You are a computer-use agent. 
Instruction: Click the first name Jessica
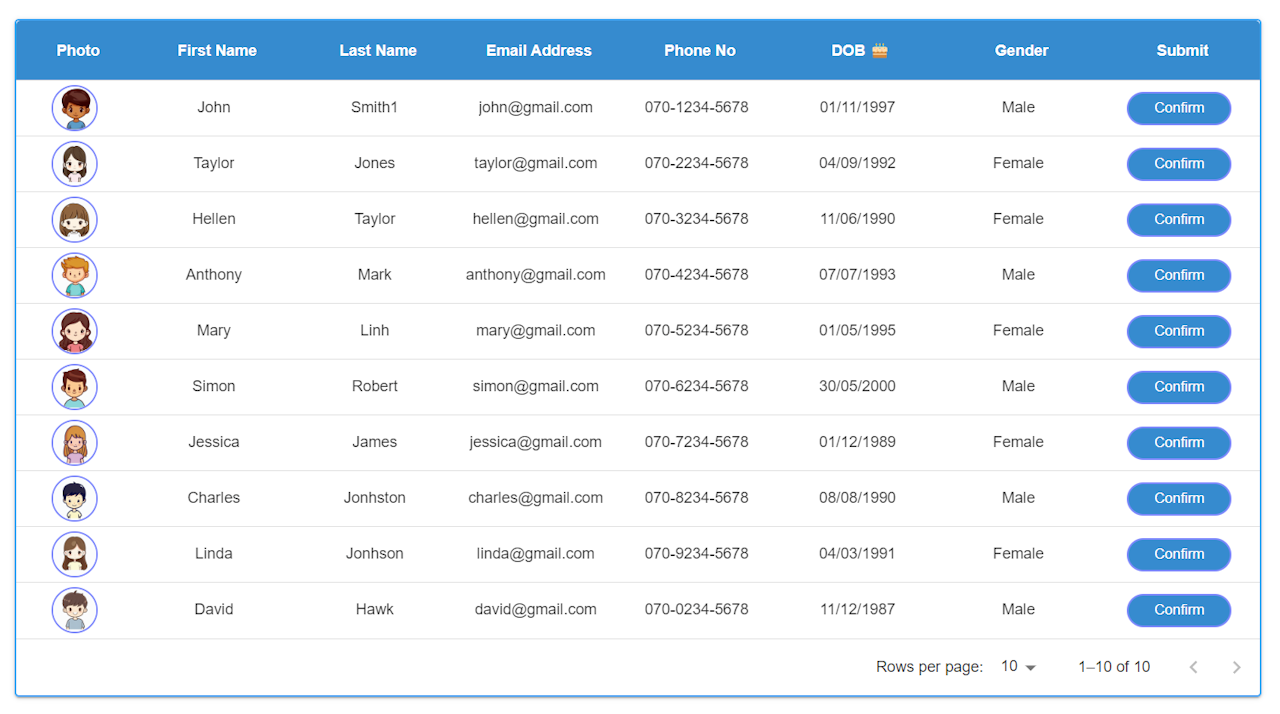214,442
